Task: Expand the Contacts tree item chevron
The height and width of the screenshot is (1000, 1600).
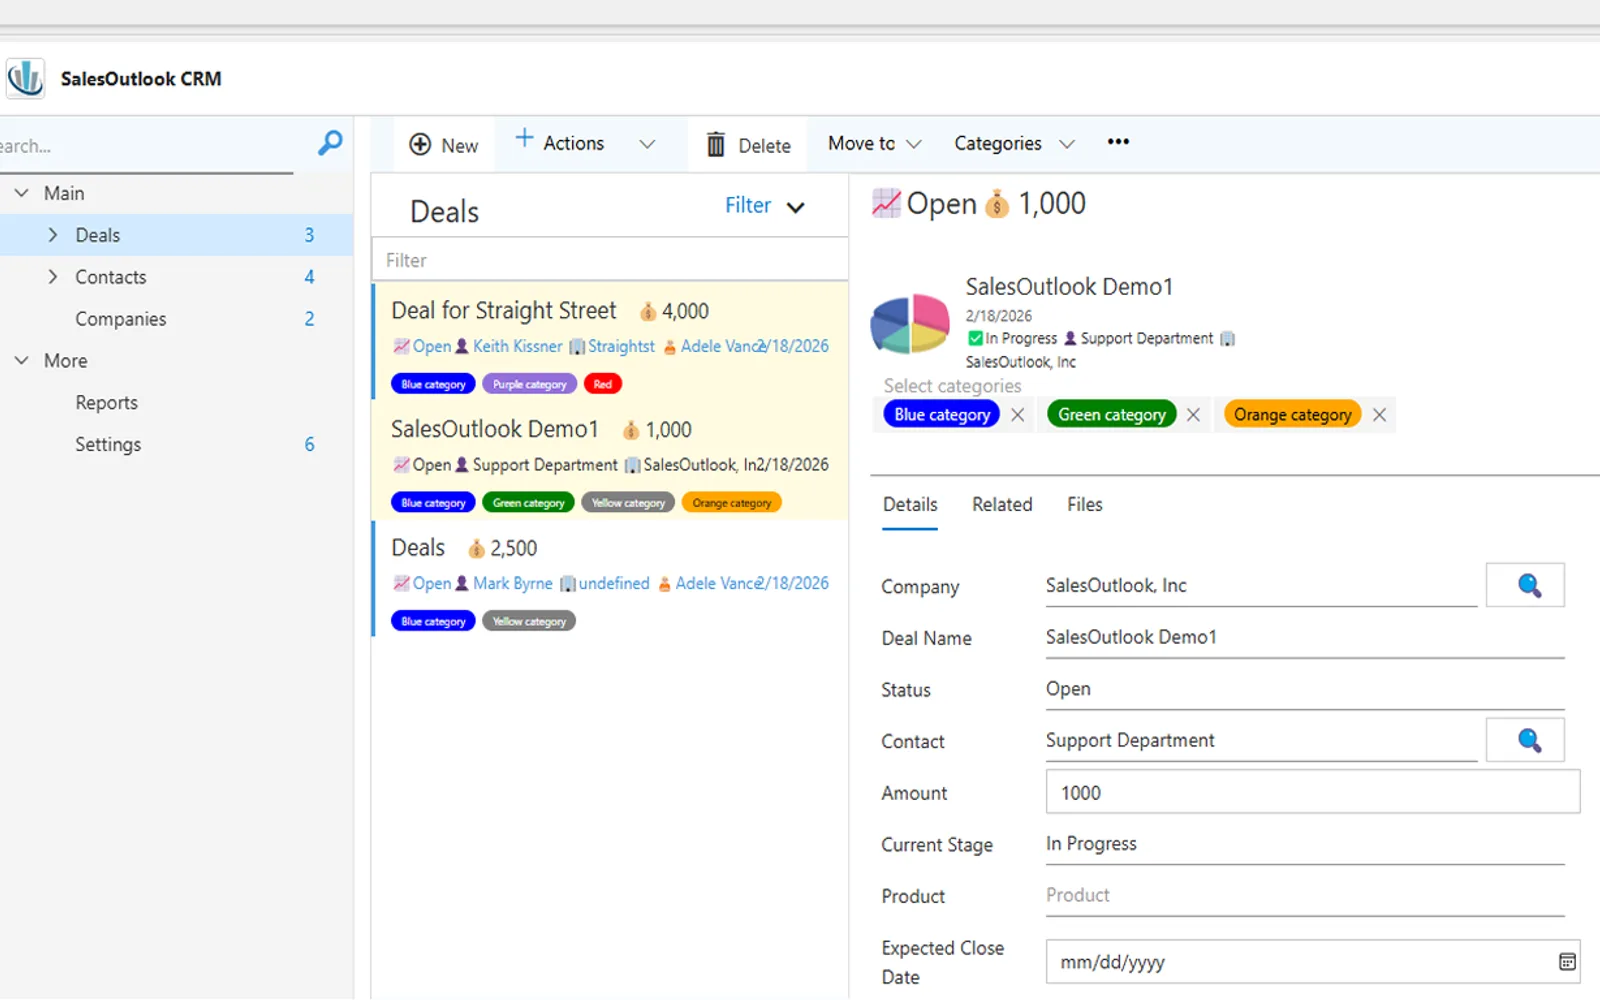Action: click(x=53, y=277)
